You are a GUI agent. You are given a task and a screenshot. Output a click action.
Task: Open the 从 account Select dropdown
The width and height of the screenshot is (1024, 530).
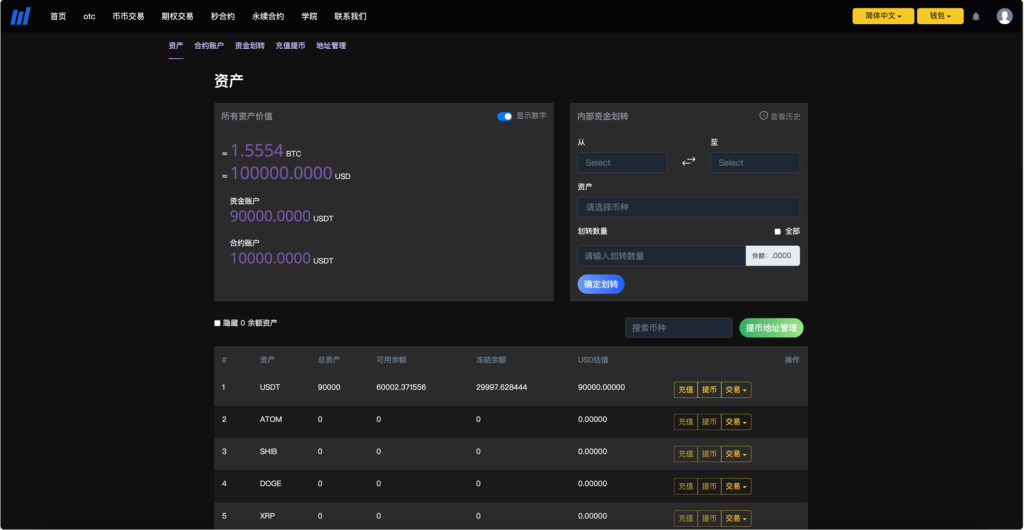(x=621, y=162)
